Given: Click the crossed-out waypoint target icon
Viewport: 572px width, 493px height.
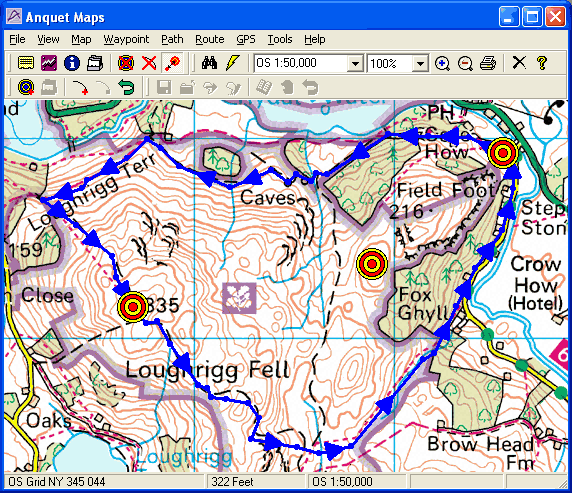Looking at the screenshot, I should pyautogui.click(x=126, y=63).
